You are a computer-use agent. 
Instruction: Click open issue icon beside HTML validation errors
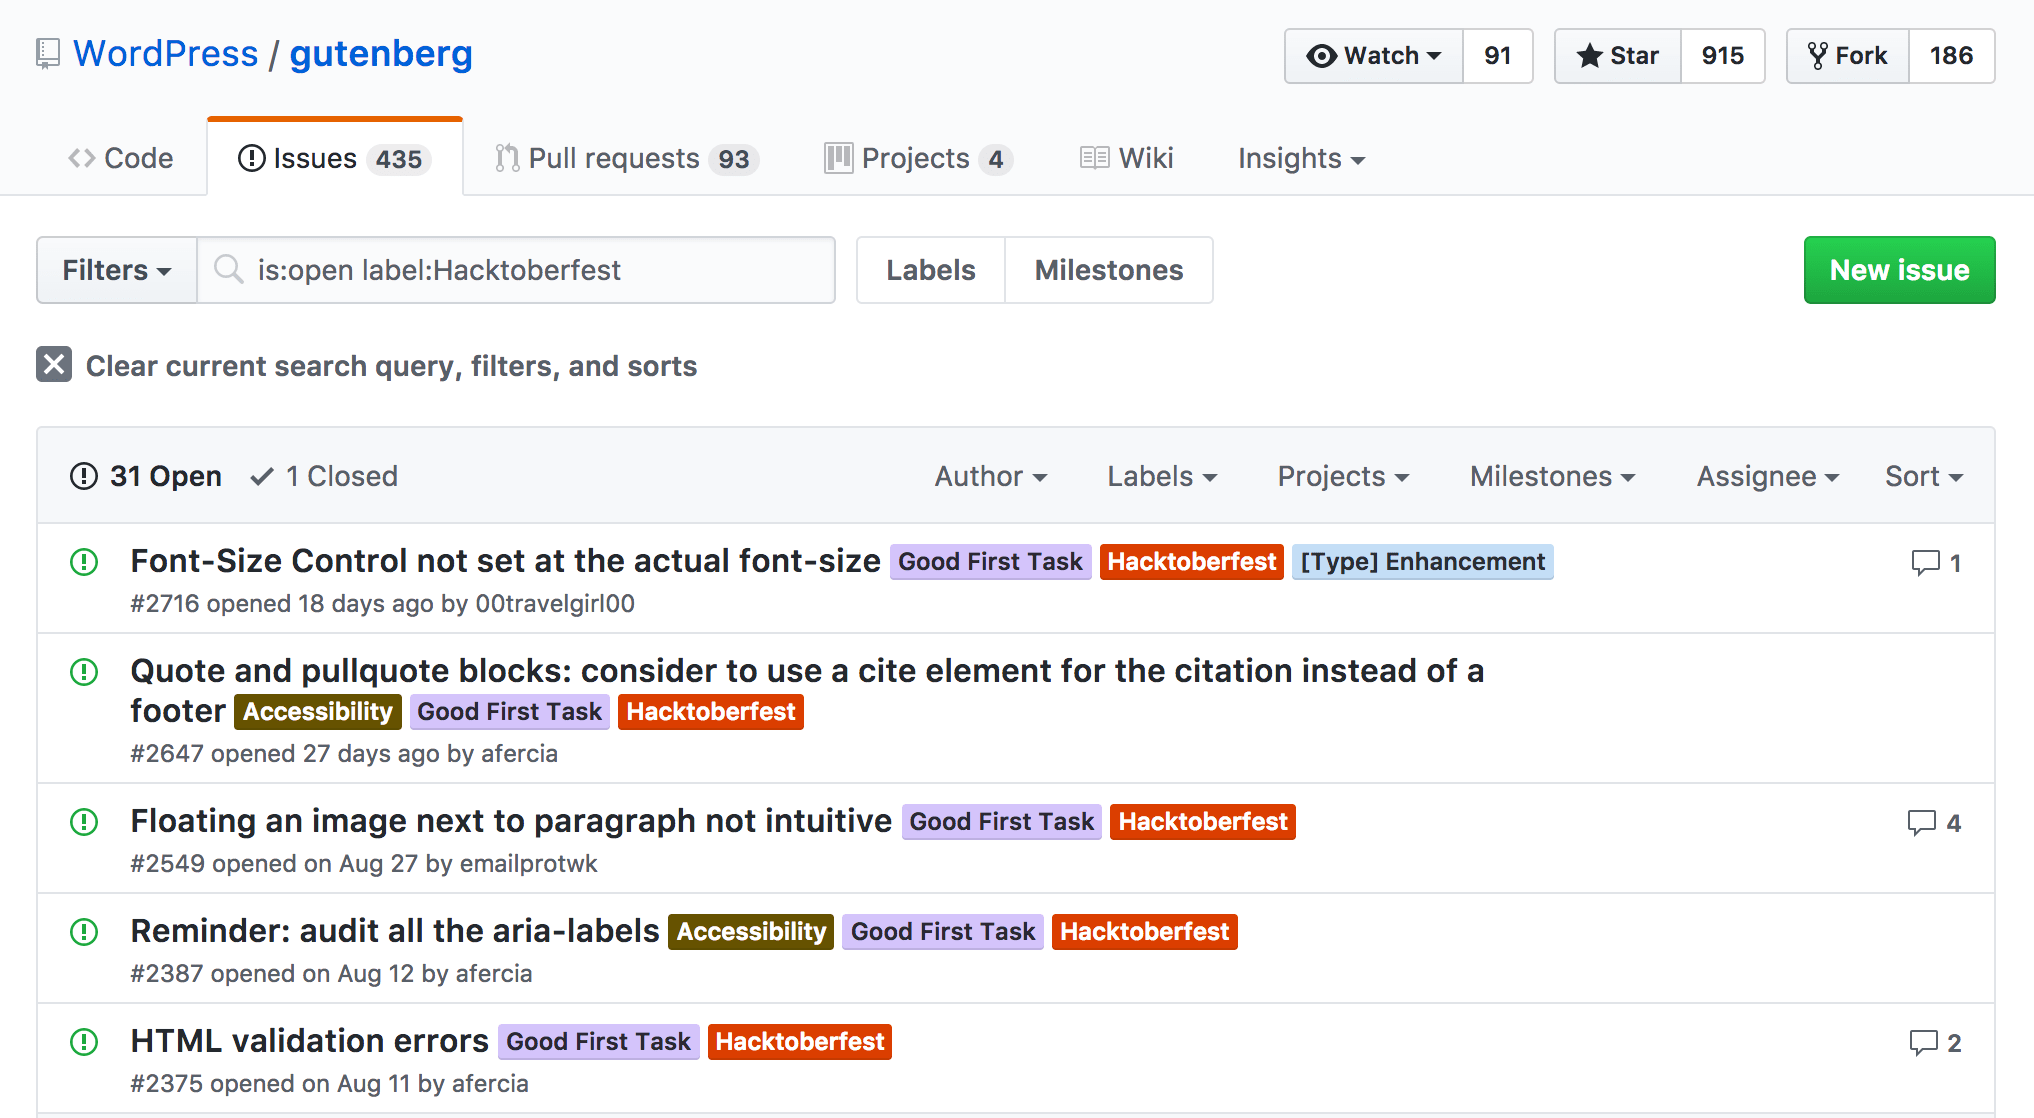84,1042
